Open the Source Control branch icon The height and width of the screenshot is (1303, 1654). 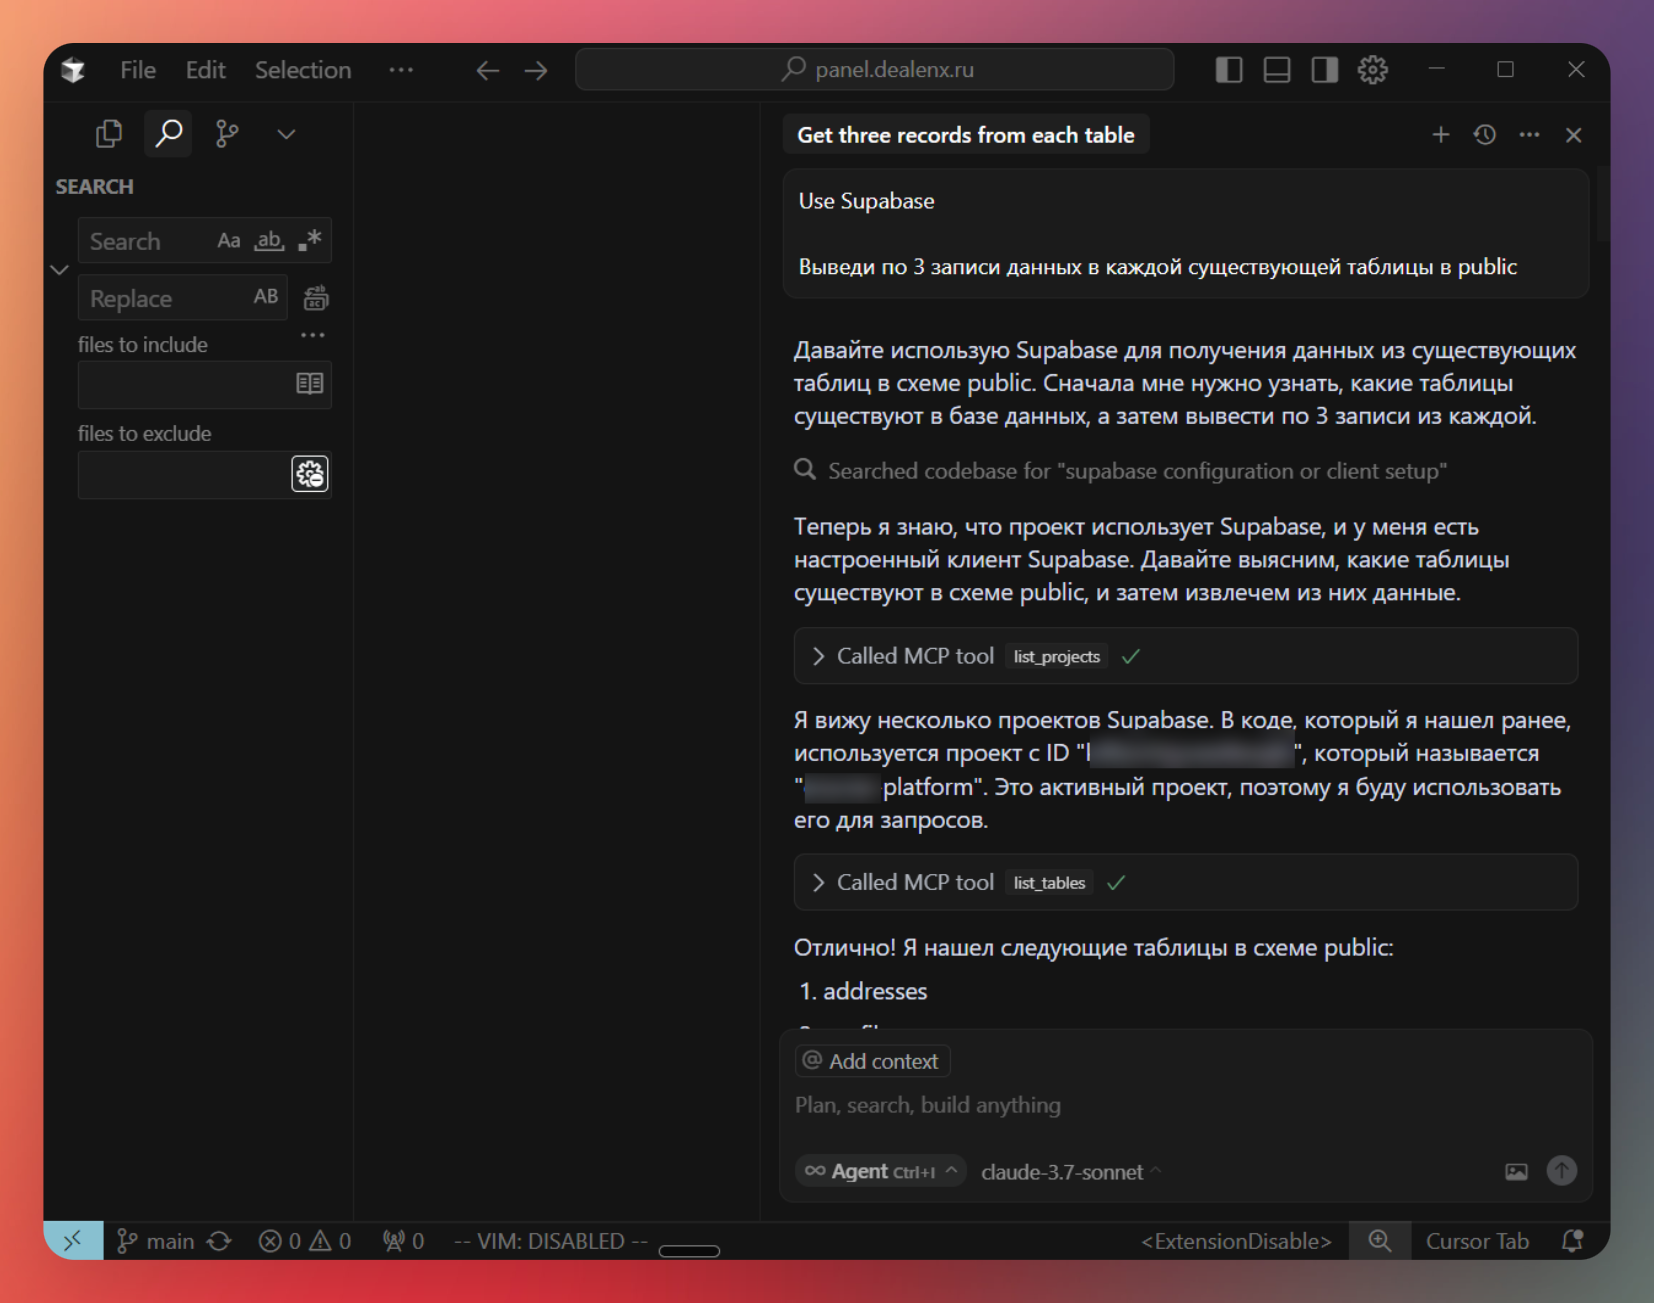tap(227, 133)
